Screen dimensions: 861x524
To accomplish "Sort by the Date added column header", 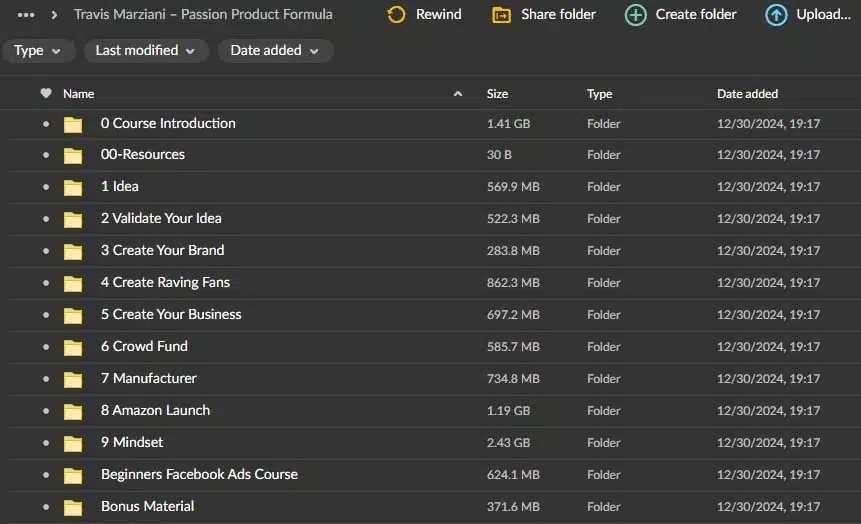I will click(747, 94).
